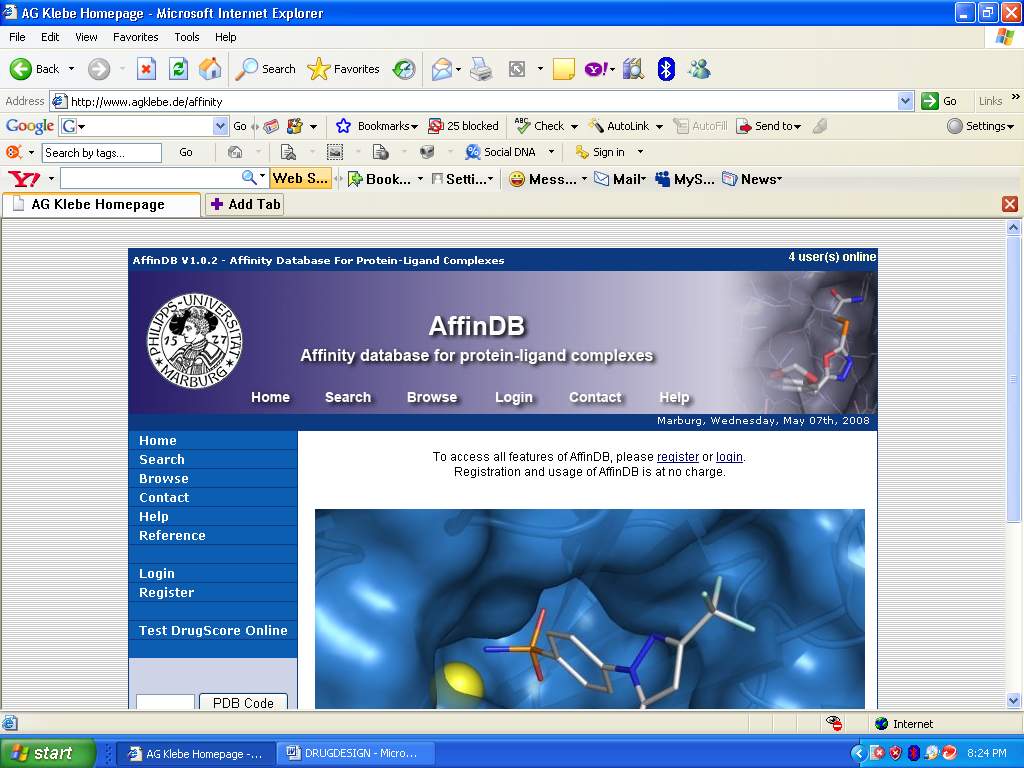Open the History clock icon

tap(404, 69)
